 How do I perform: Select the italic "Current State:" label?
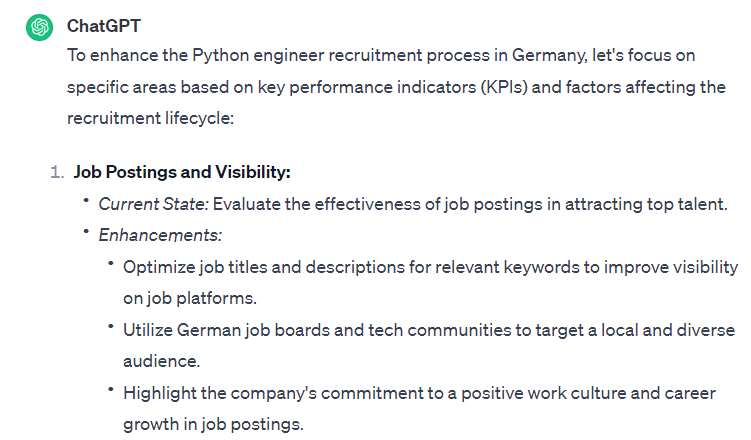click(x=151, y=204)
